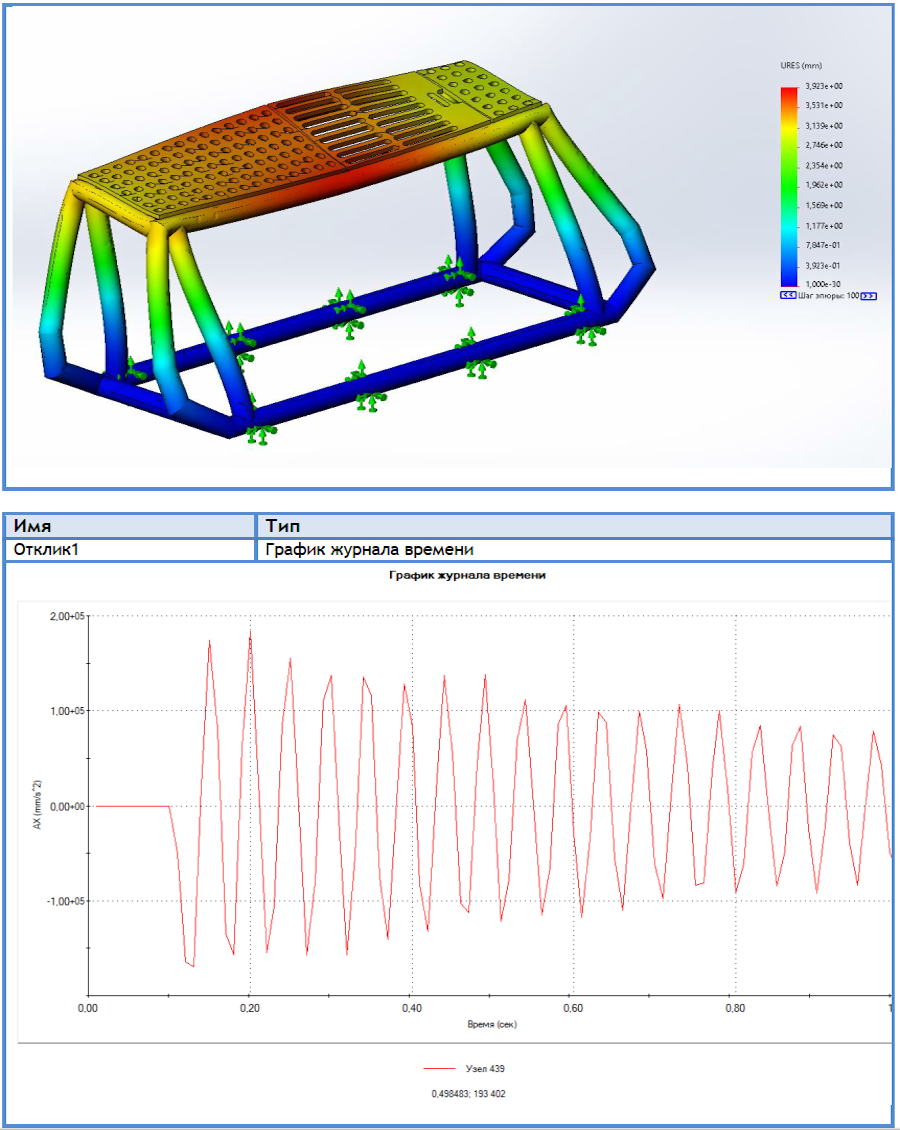Select the 'URES (mm)' legend title

coord(801,66)
